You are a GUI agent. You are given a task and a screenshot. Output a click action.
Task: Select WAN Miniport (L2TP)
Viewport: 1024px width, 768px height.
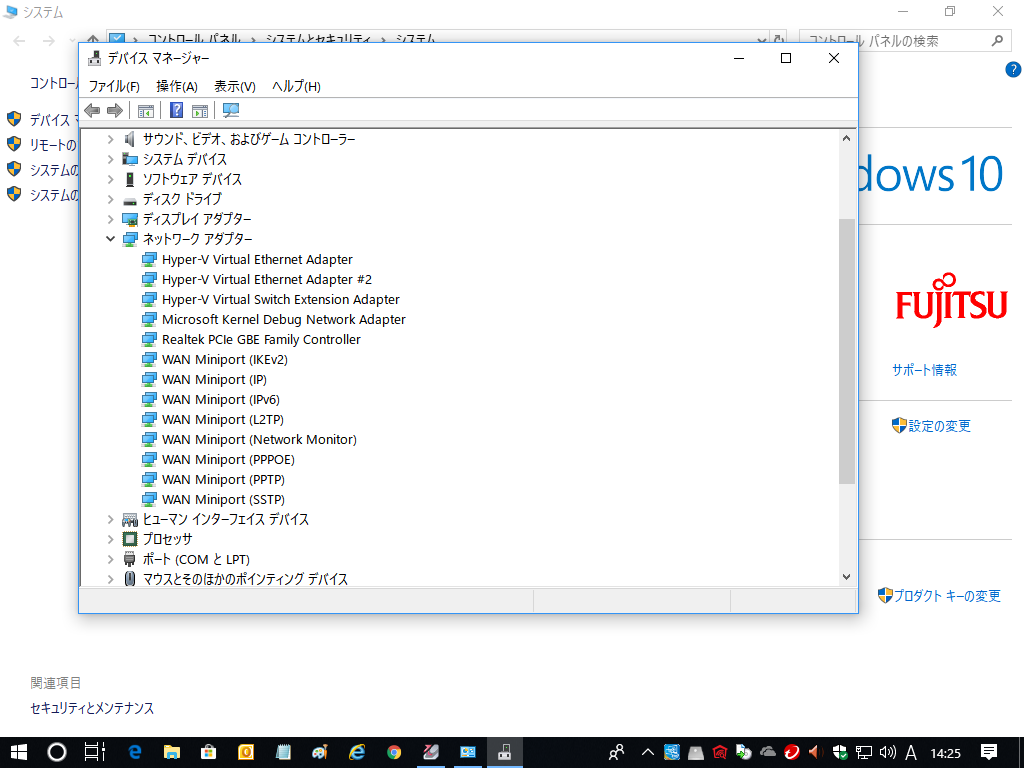[223, 420]
